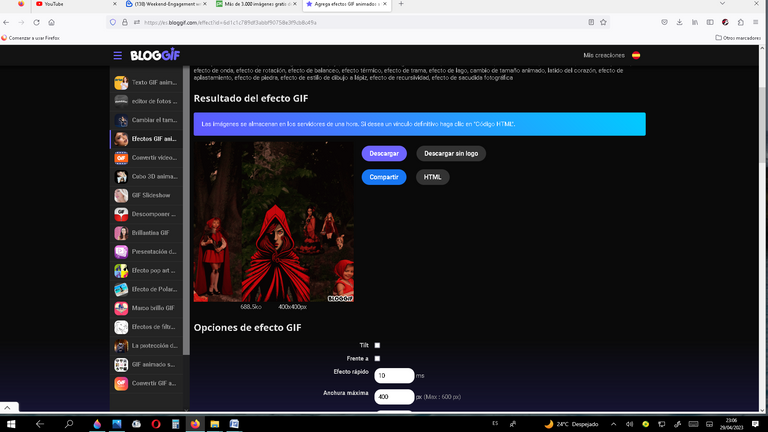Click the sidebar vertical scrollbar
The height and width of the screenshot is (432, 768).
(186, 211)
